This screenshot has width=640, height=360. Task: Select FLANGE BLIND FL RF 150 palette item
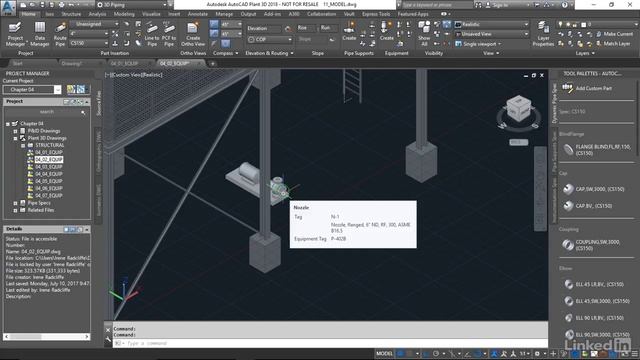click(x=597, y=150)
